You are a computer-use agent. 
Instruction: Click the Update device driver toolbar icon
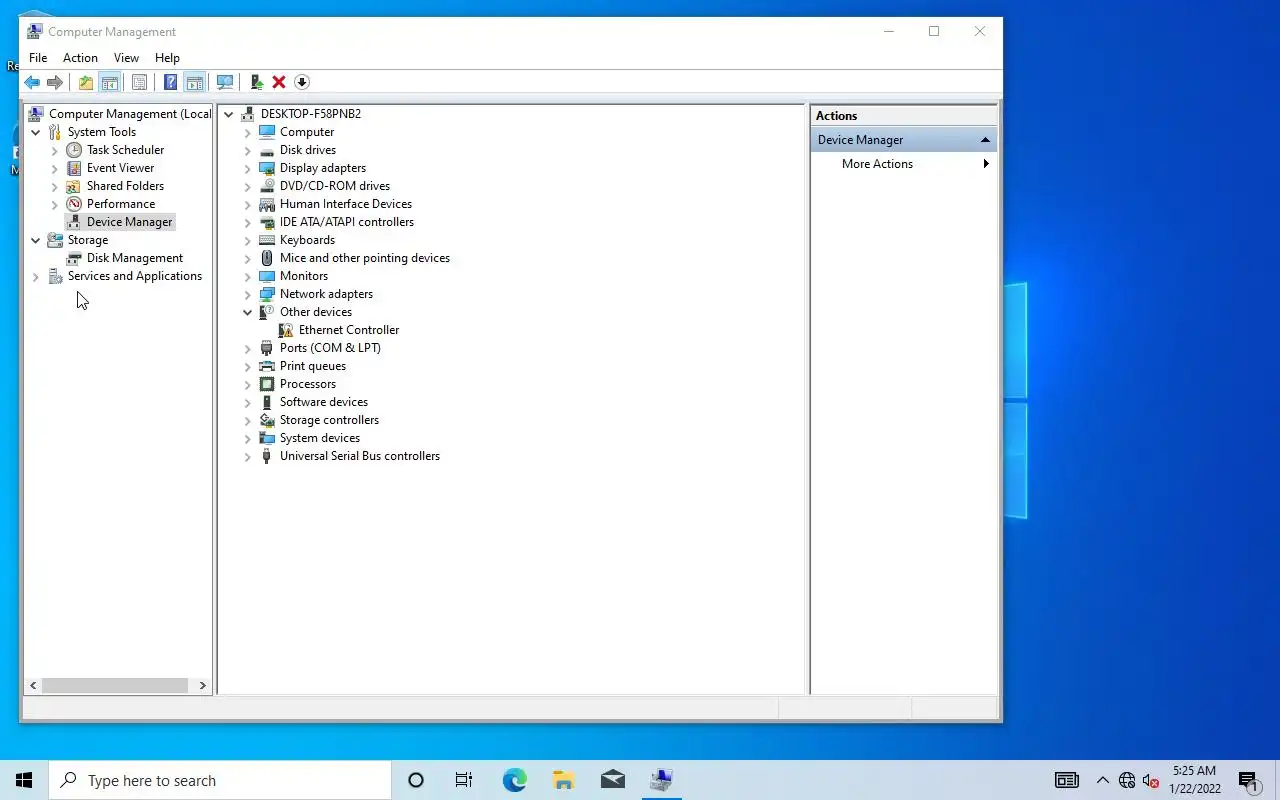pyautogui.click(x=257, y=82)
